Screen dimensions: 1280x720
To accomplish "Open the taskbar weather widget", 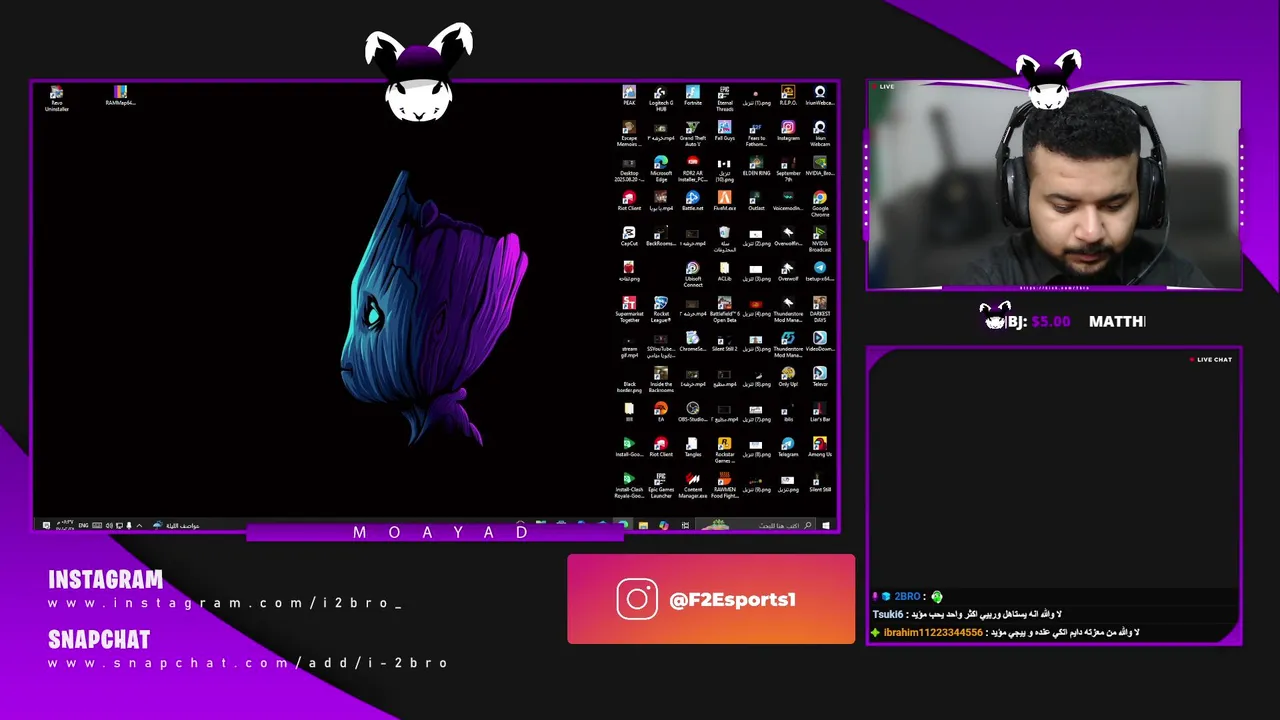I will tap(177, 525).
